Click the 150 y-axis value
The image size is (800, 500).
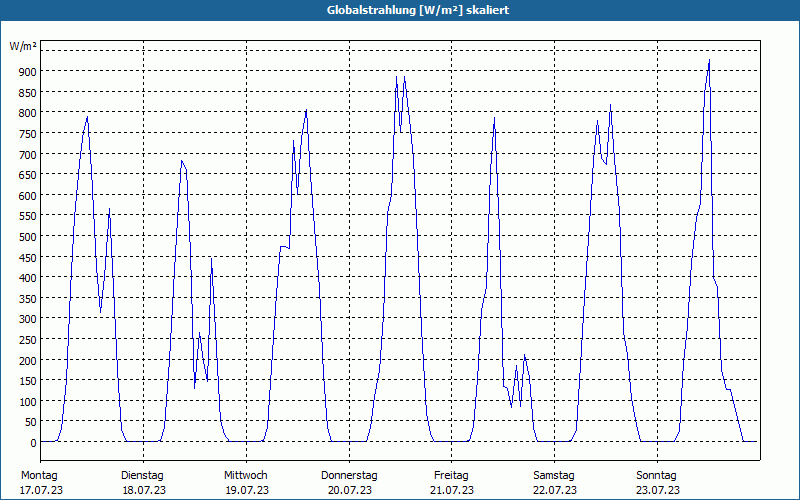point(28,382)
